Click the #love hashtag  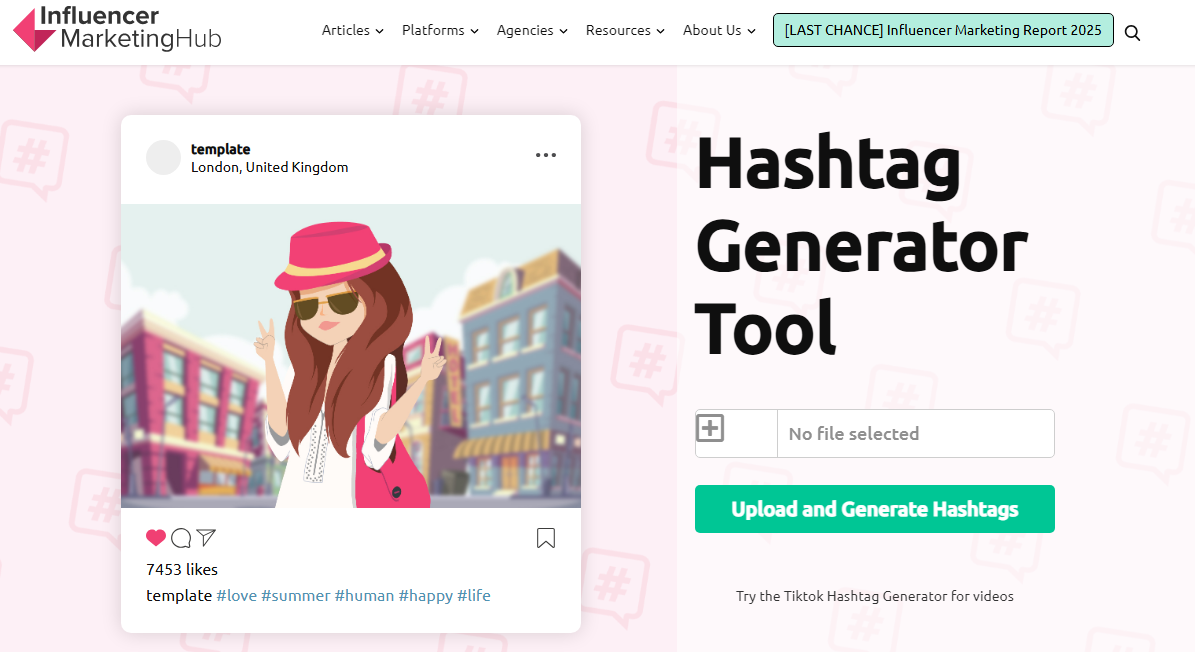[237, 596]
